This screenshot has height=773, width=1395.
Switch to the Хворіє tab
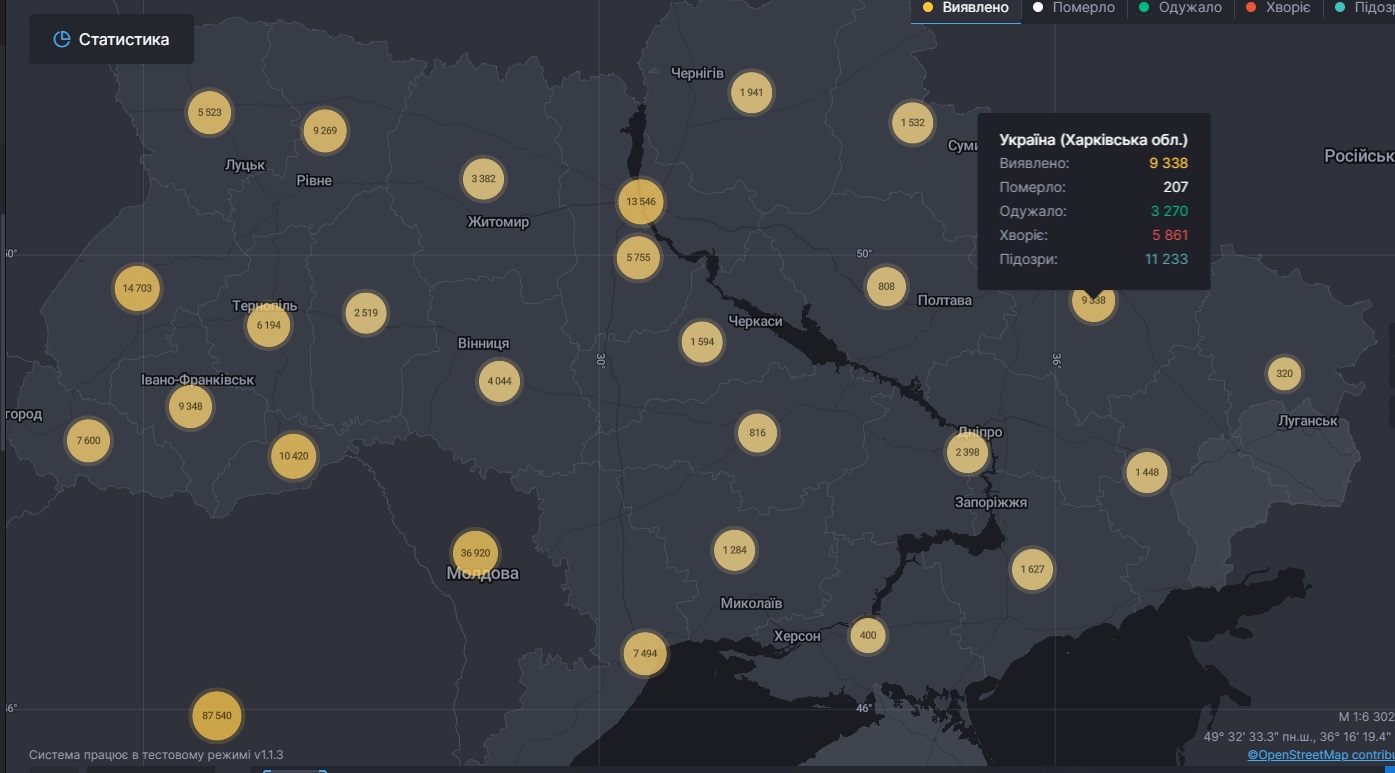click(1281, 8)
